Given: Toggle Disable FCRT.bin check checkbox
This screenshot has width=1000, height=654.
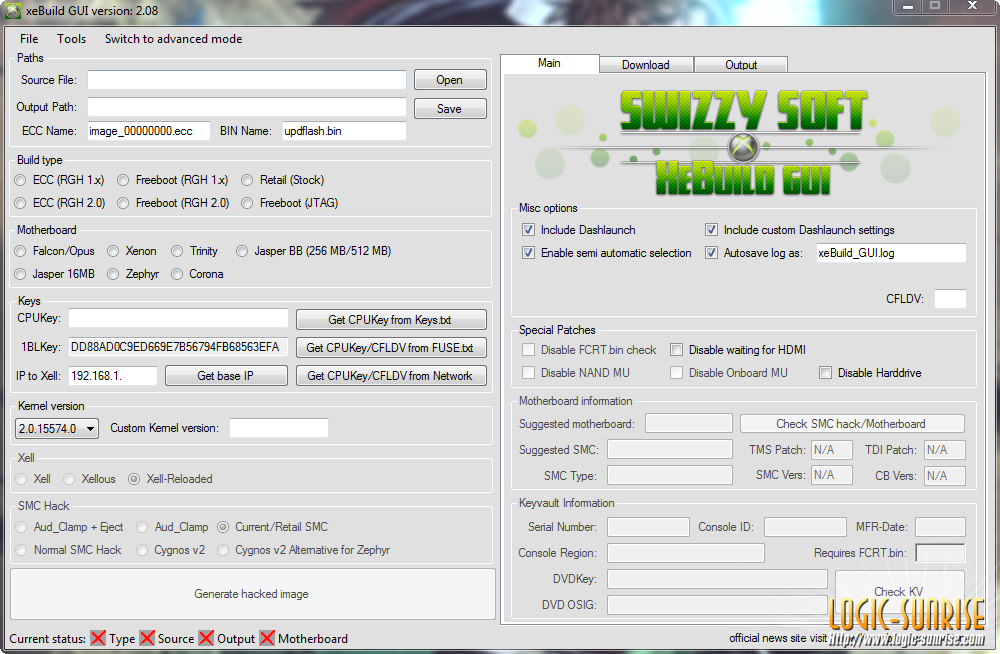Looking at the screenshot, I should 528,350.
